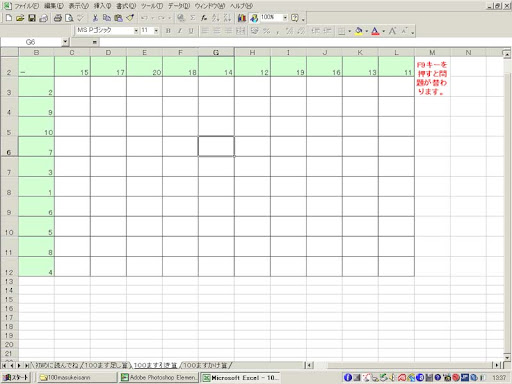Open the 100% zoom dropdown
512x384 pixels.
285,18
